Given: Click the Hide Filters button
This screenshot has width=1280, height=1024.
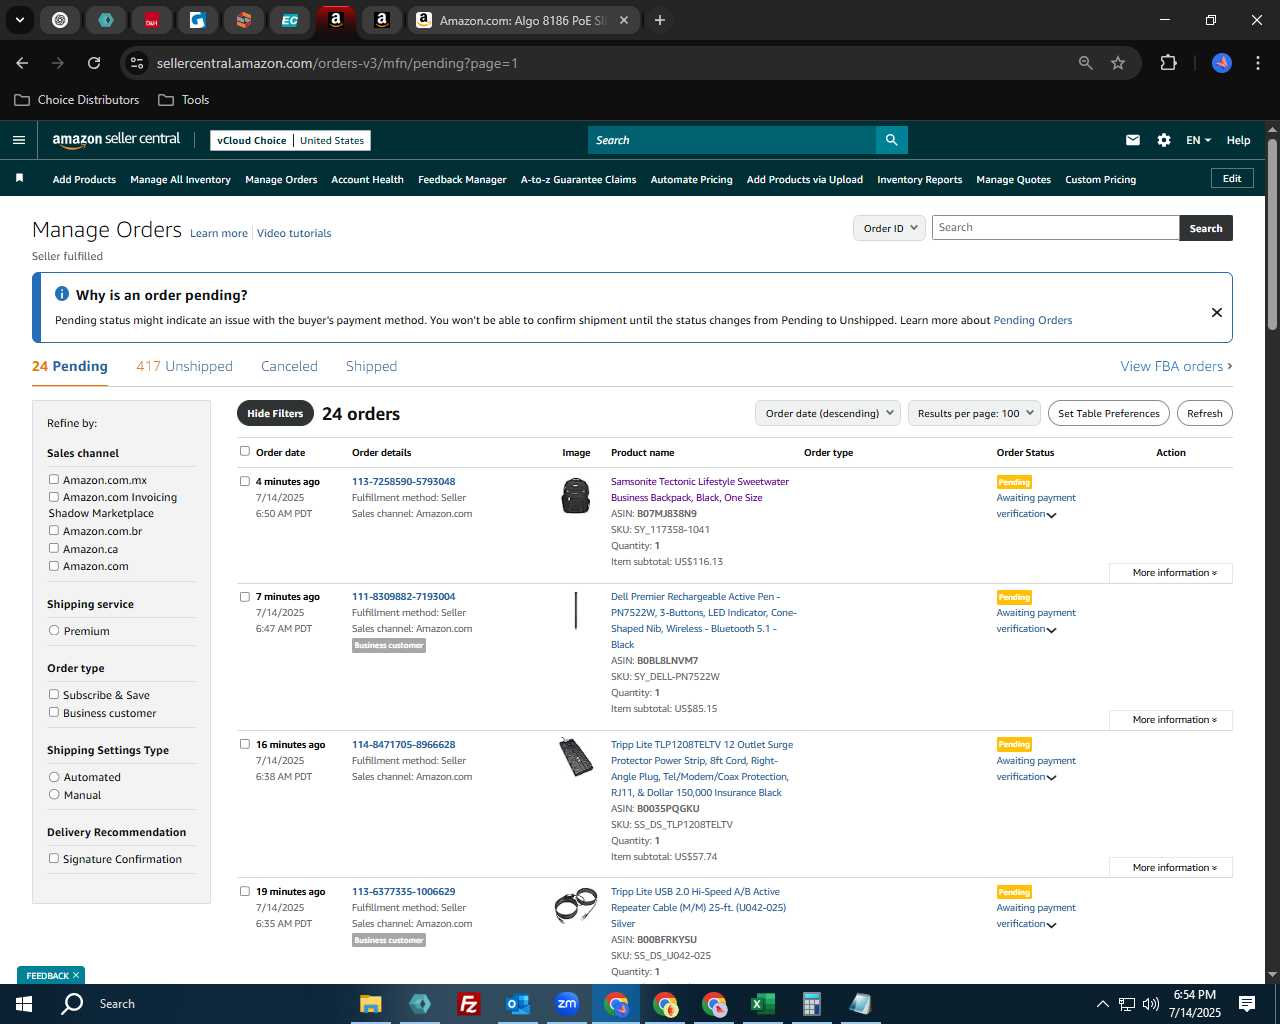Looking at the screenshot, I should (x=275, y=413).
